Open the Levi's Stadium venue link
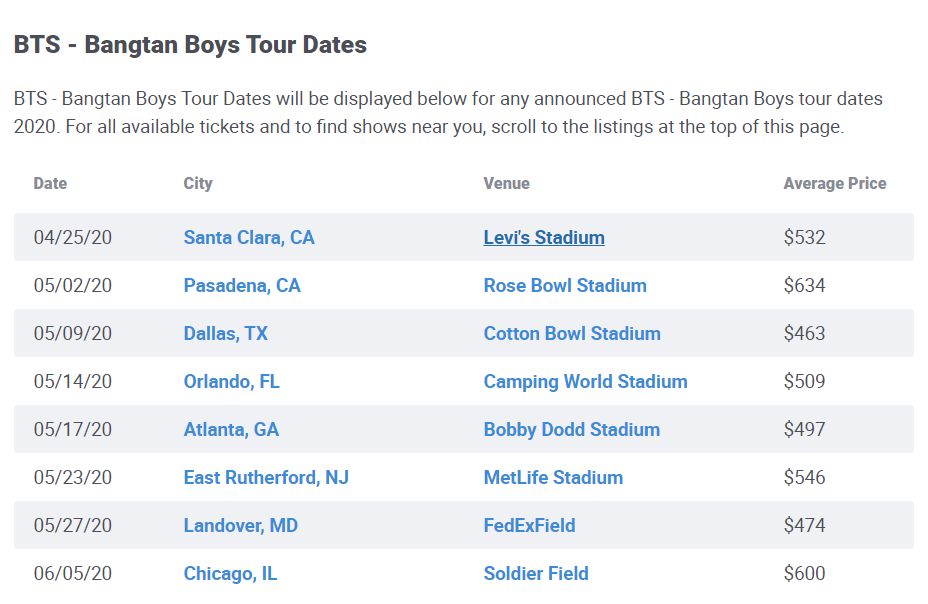Viewport: 928px width, 604px height. tap(543, 238)
